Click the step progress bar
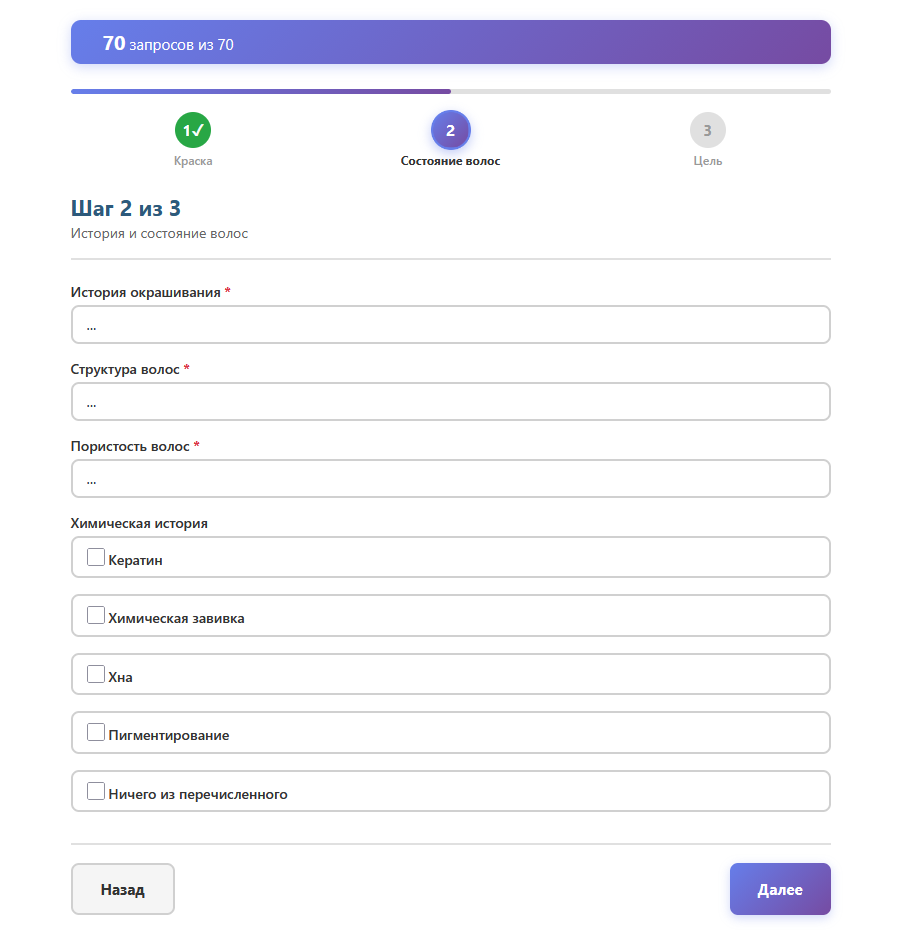918x951 pixels. coord(450,92)
